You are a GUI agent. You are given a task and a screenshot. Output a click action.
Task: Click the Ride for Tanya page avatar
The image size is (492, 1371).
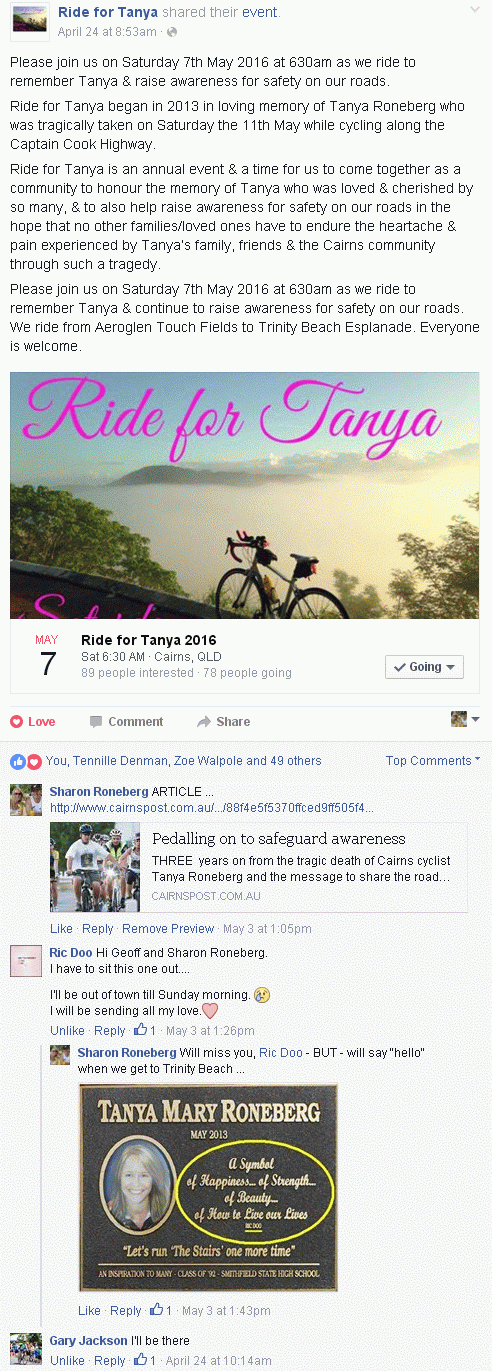tap(29, 21)
